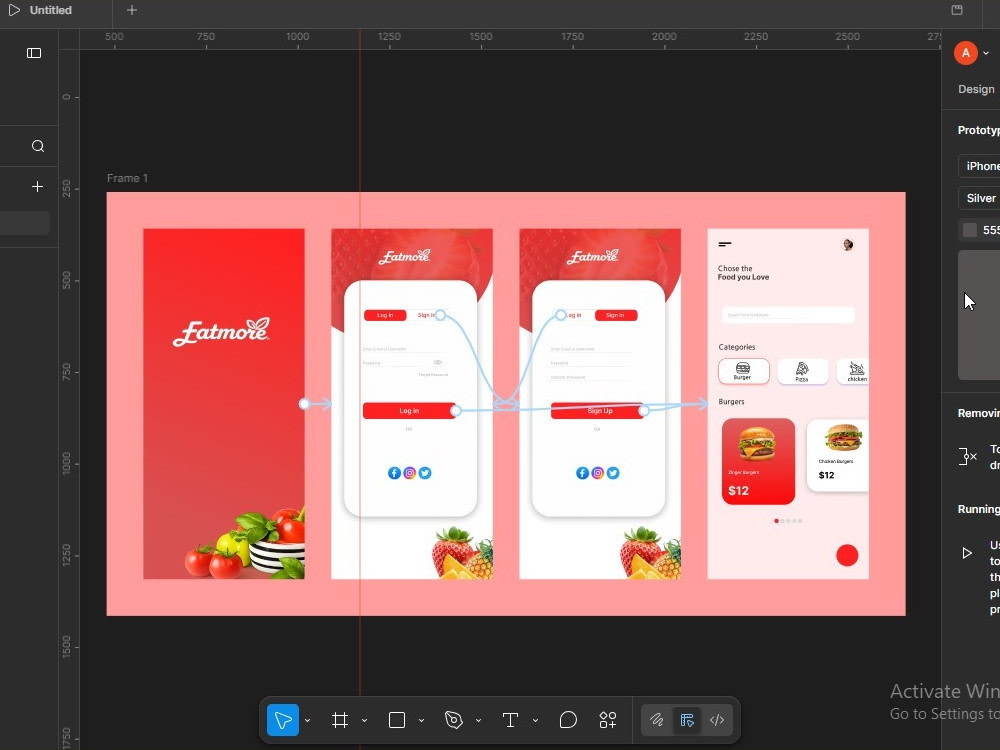Click red Sign In tab on signup screen

click(615, 315)
